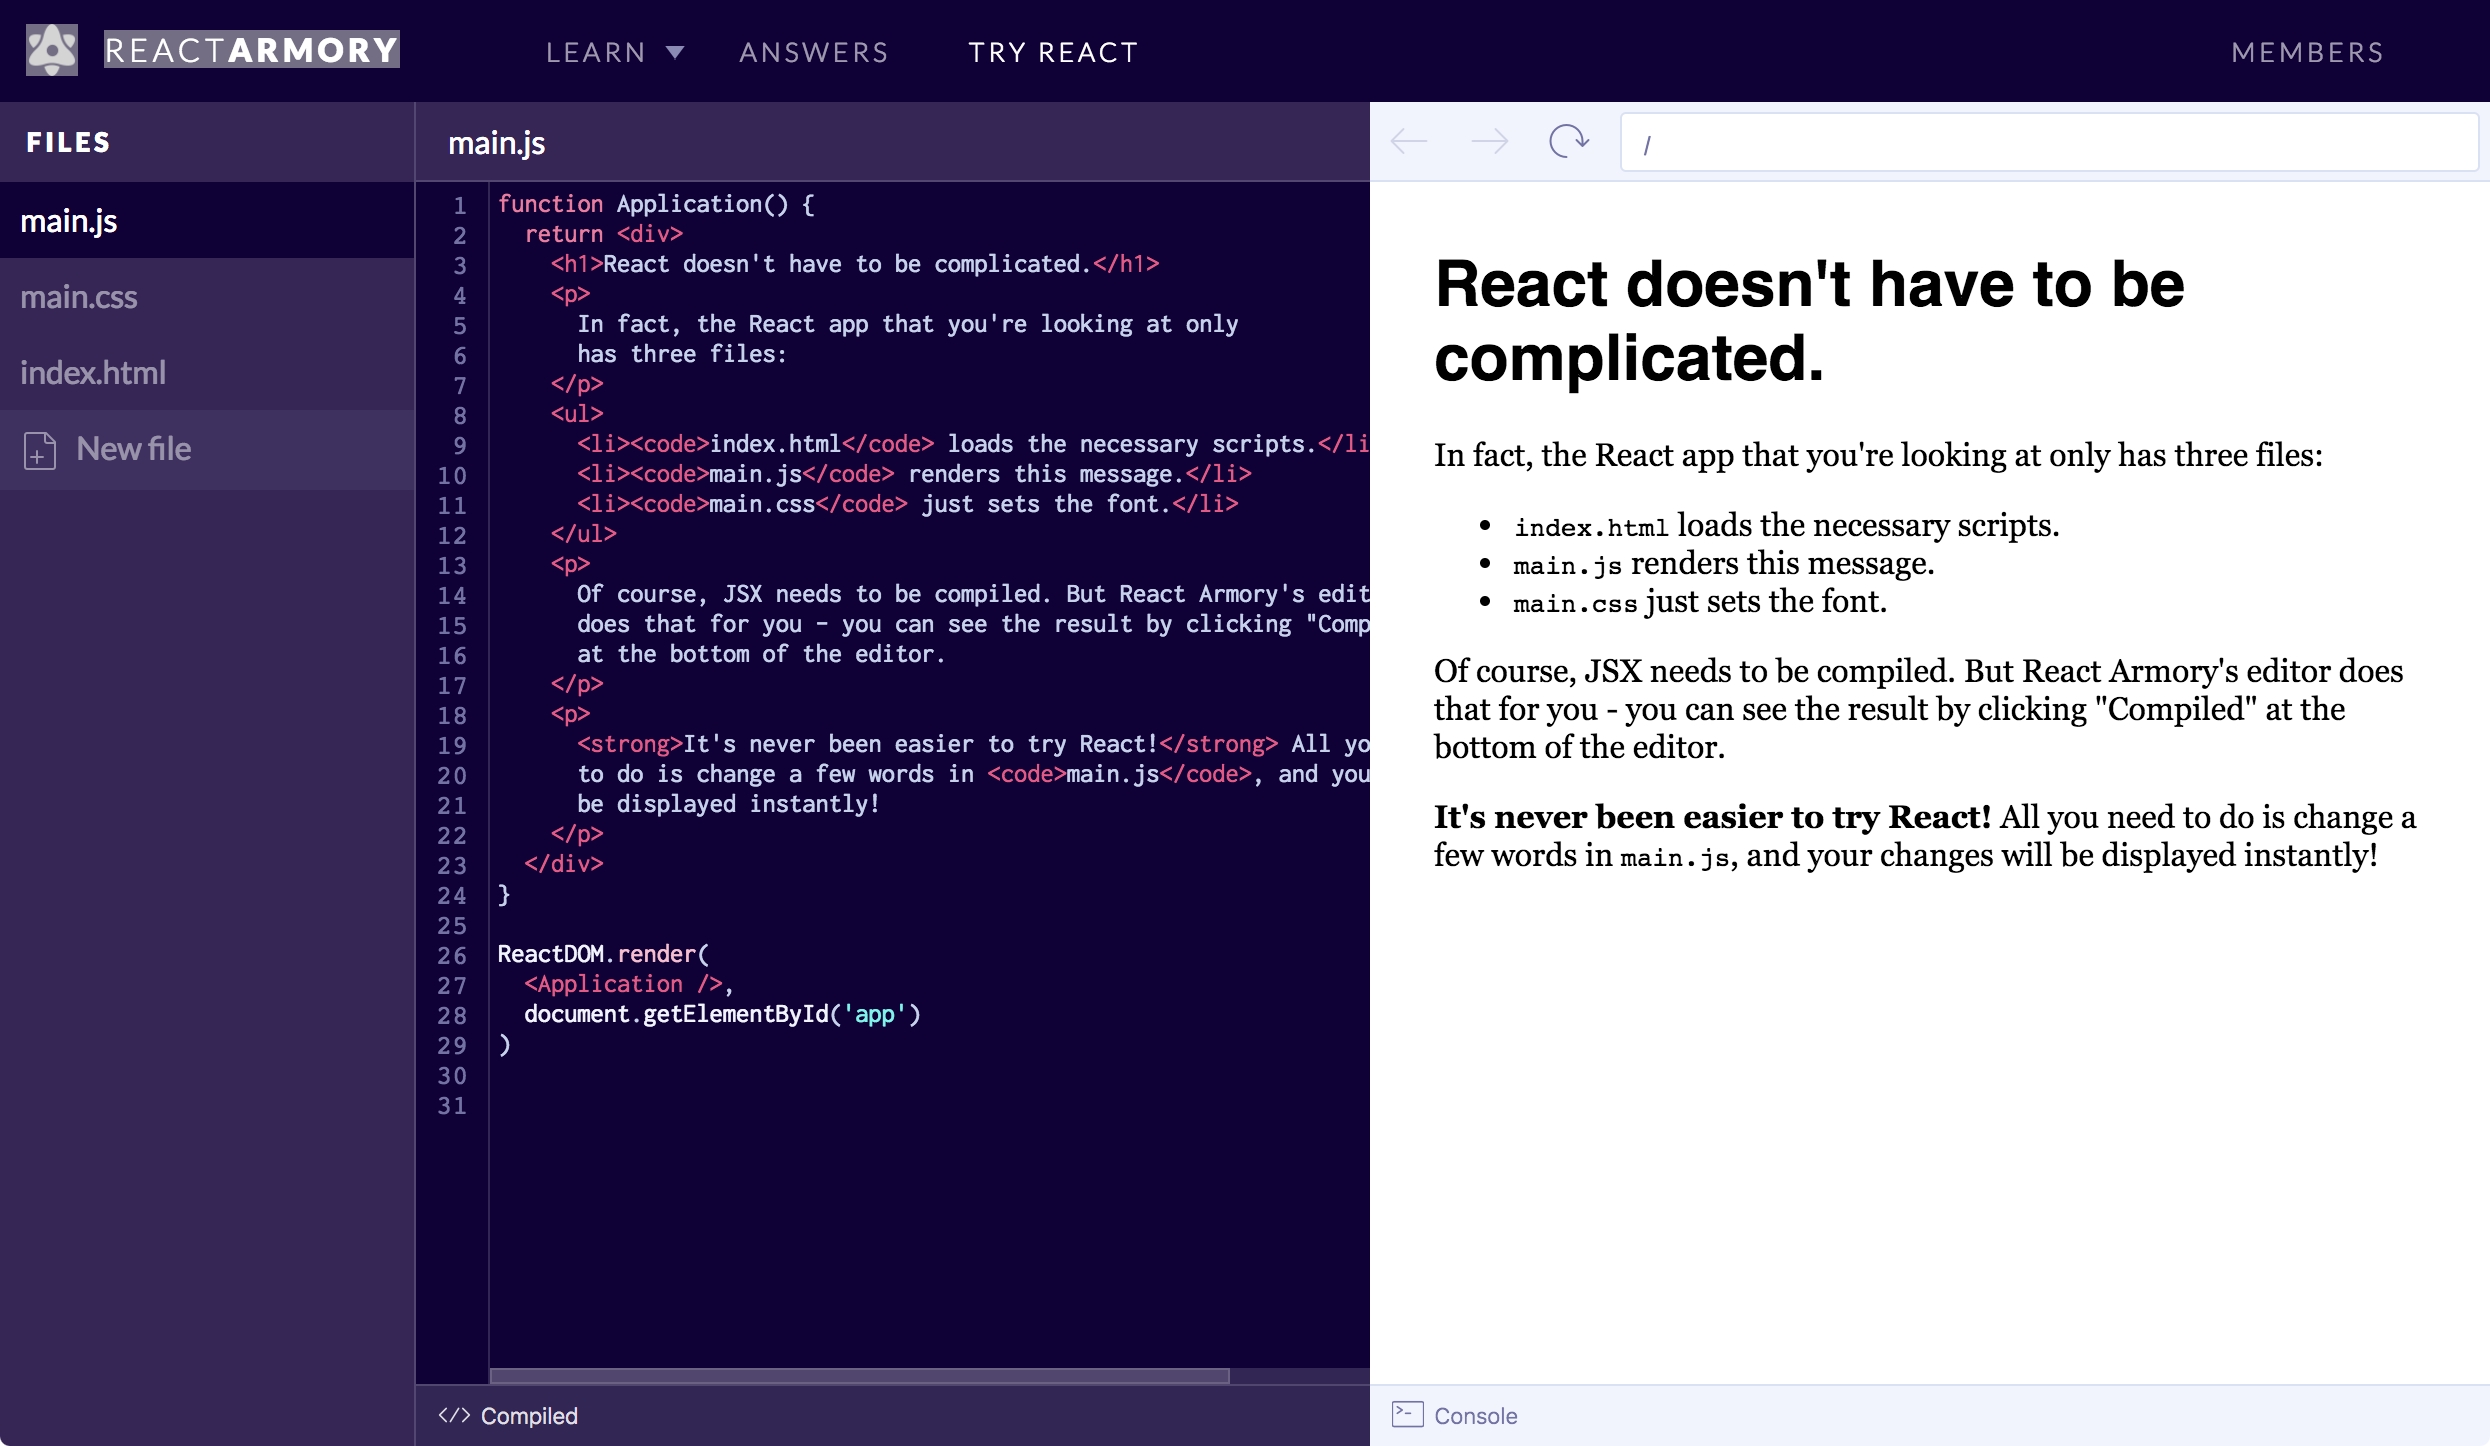The height and width of the screenshot is (1446, 2490).
Task: Click the horizontal scrollbar below the code editor
Action: coord(860,1376)
